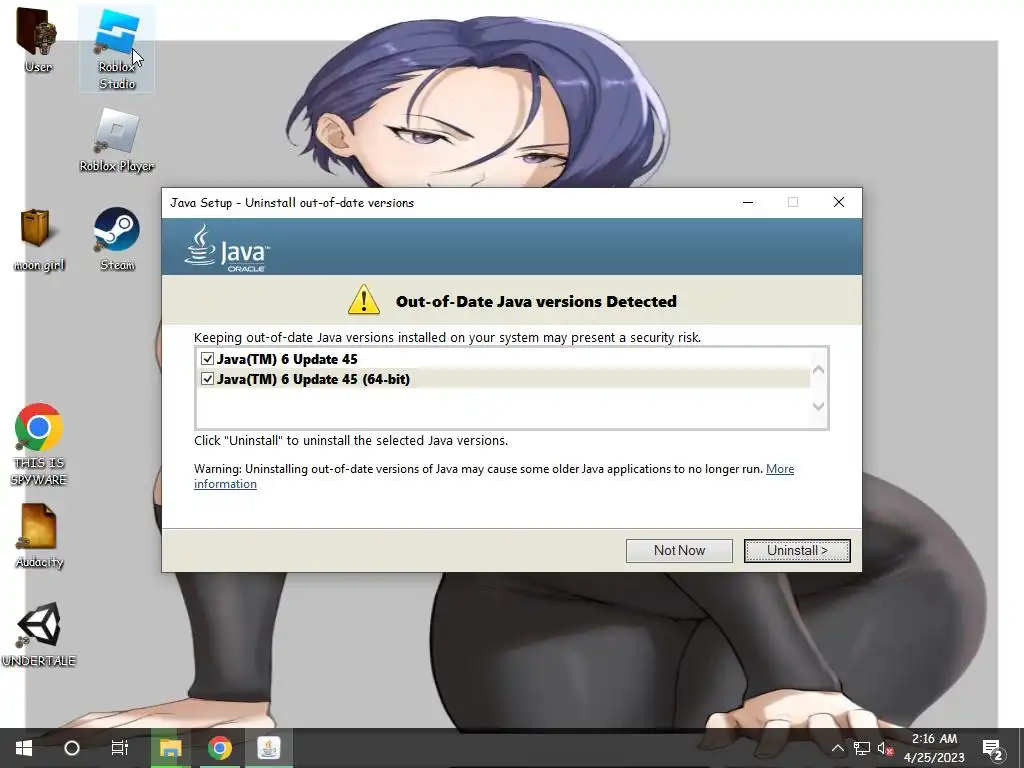Open the More information link
The width and height of the screenshot is (1024, 768).
[780, 469]
